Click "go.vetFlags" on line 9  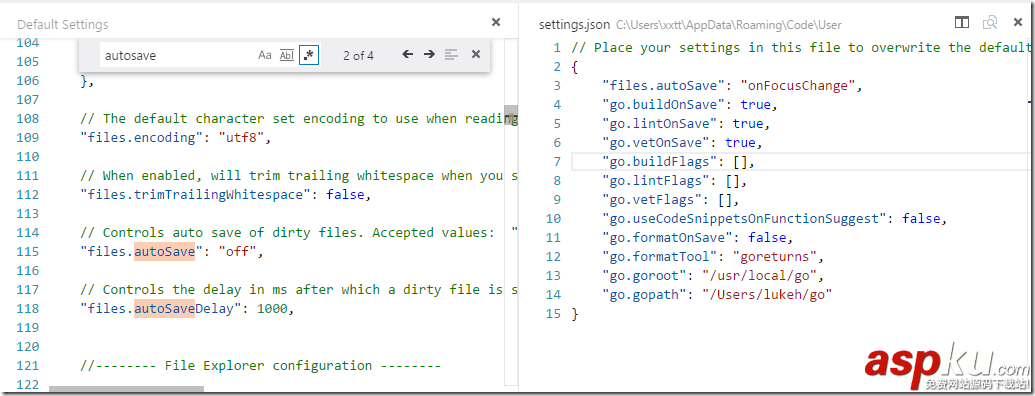652,199
